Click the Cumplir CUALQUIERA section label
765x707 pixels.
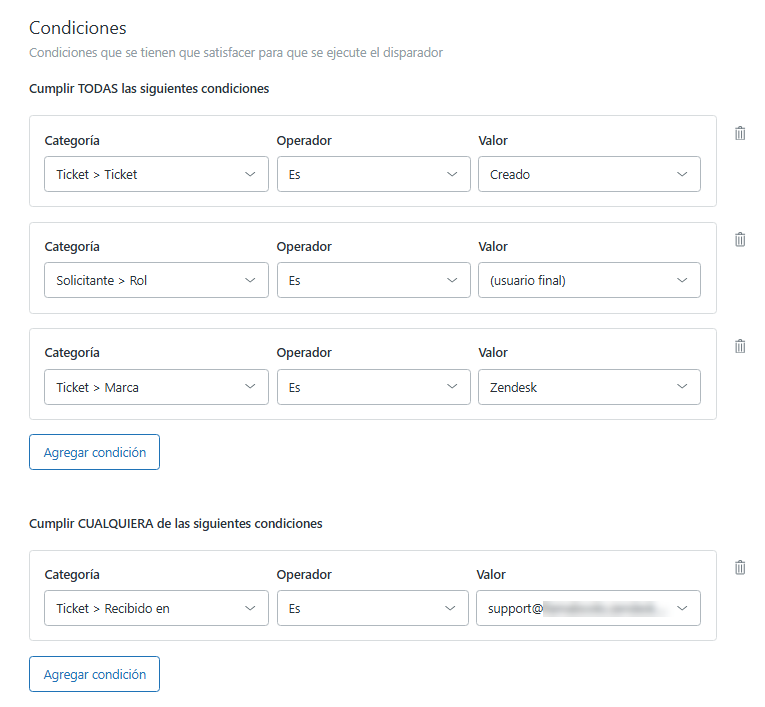click(x=175, y=523)
